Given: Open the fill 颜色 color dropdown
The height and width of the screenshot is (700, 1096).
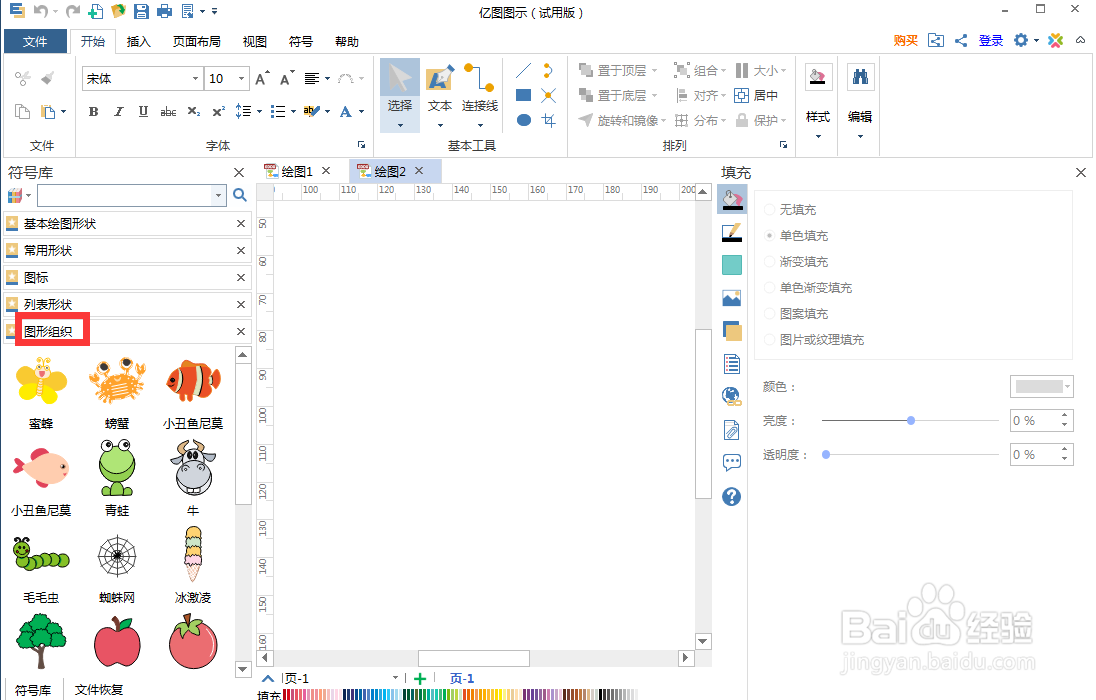Looking at the screenshot, I should [x=1041, y=386].
